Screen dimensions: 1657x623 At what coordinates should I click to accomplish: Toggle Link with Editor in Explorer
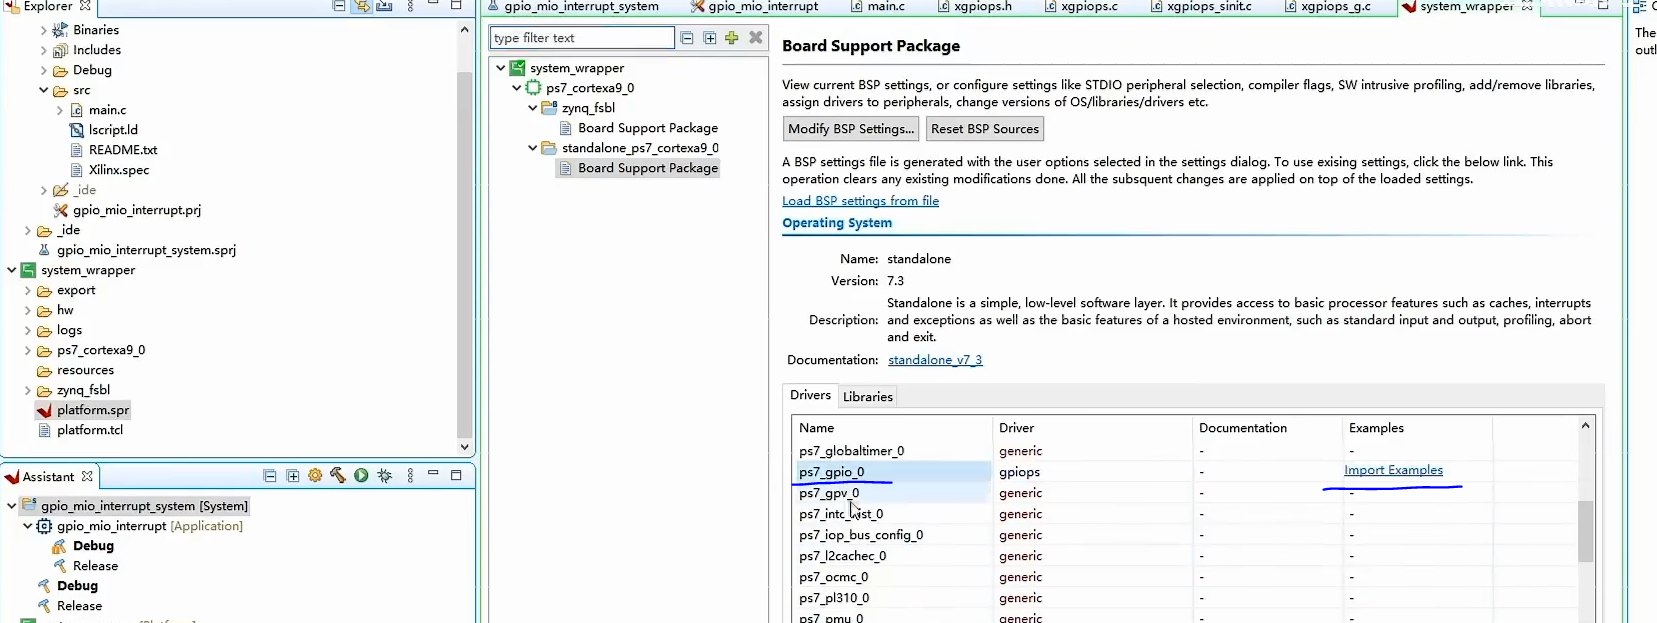[362, 6]
